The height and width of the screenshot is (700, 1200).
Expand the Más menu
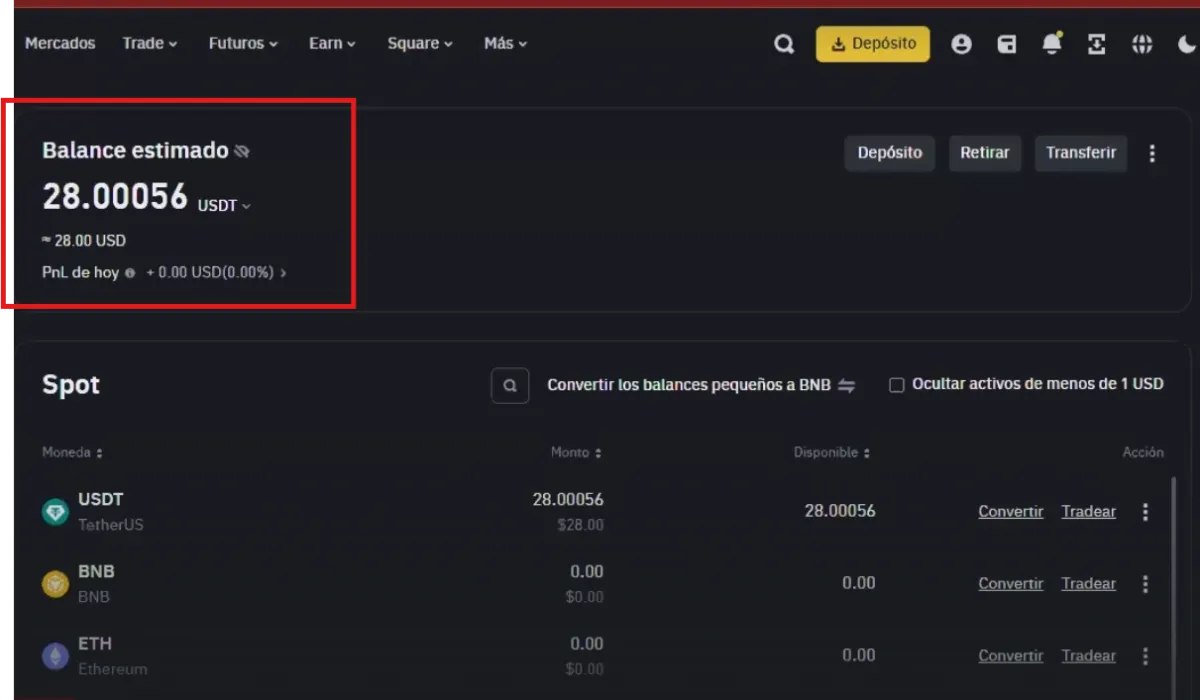click(x=505, y=43)
